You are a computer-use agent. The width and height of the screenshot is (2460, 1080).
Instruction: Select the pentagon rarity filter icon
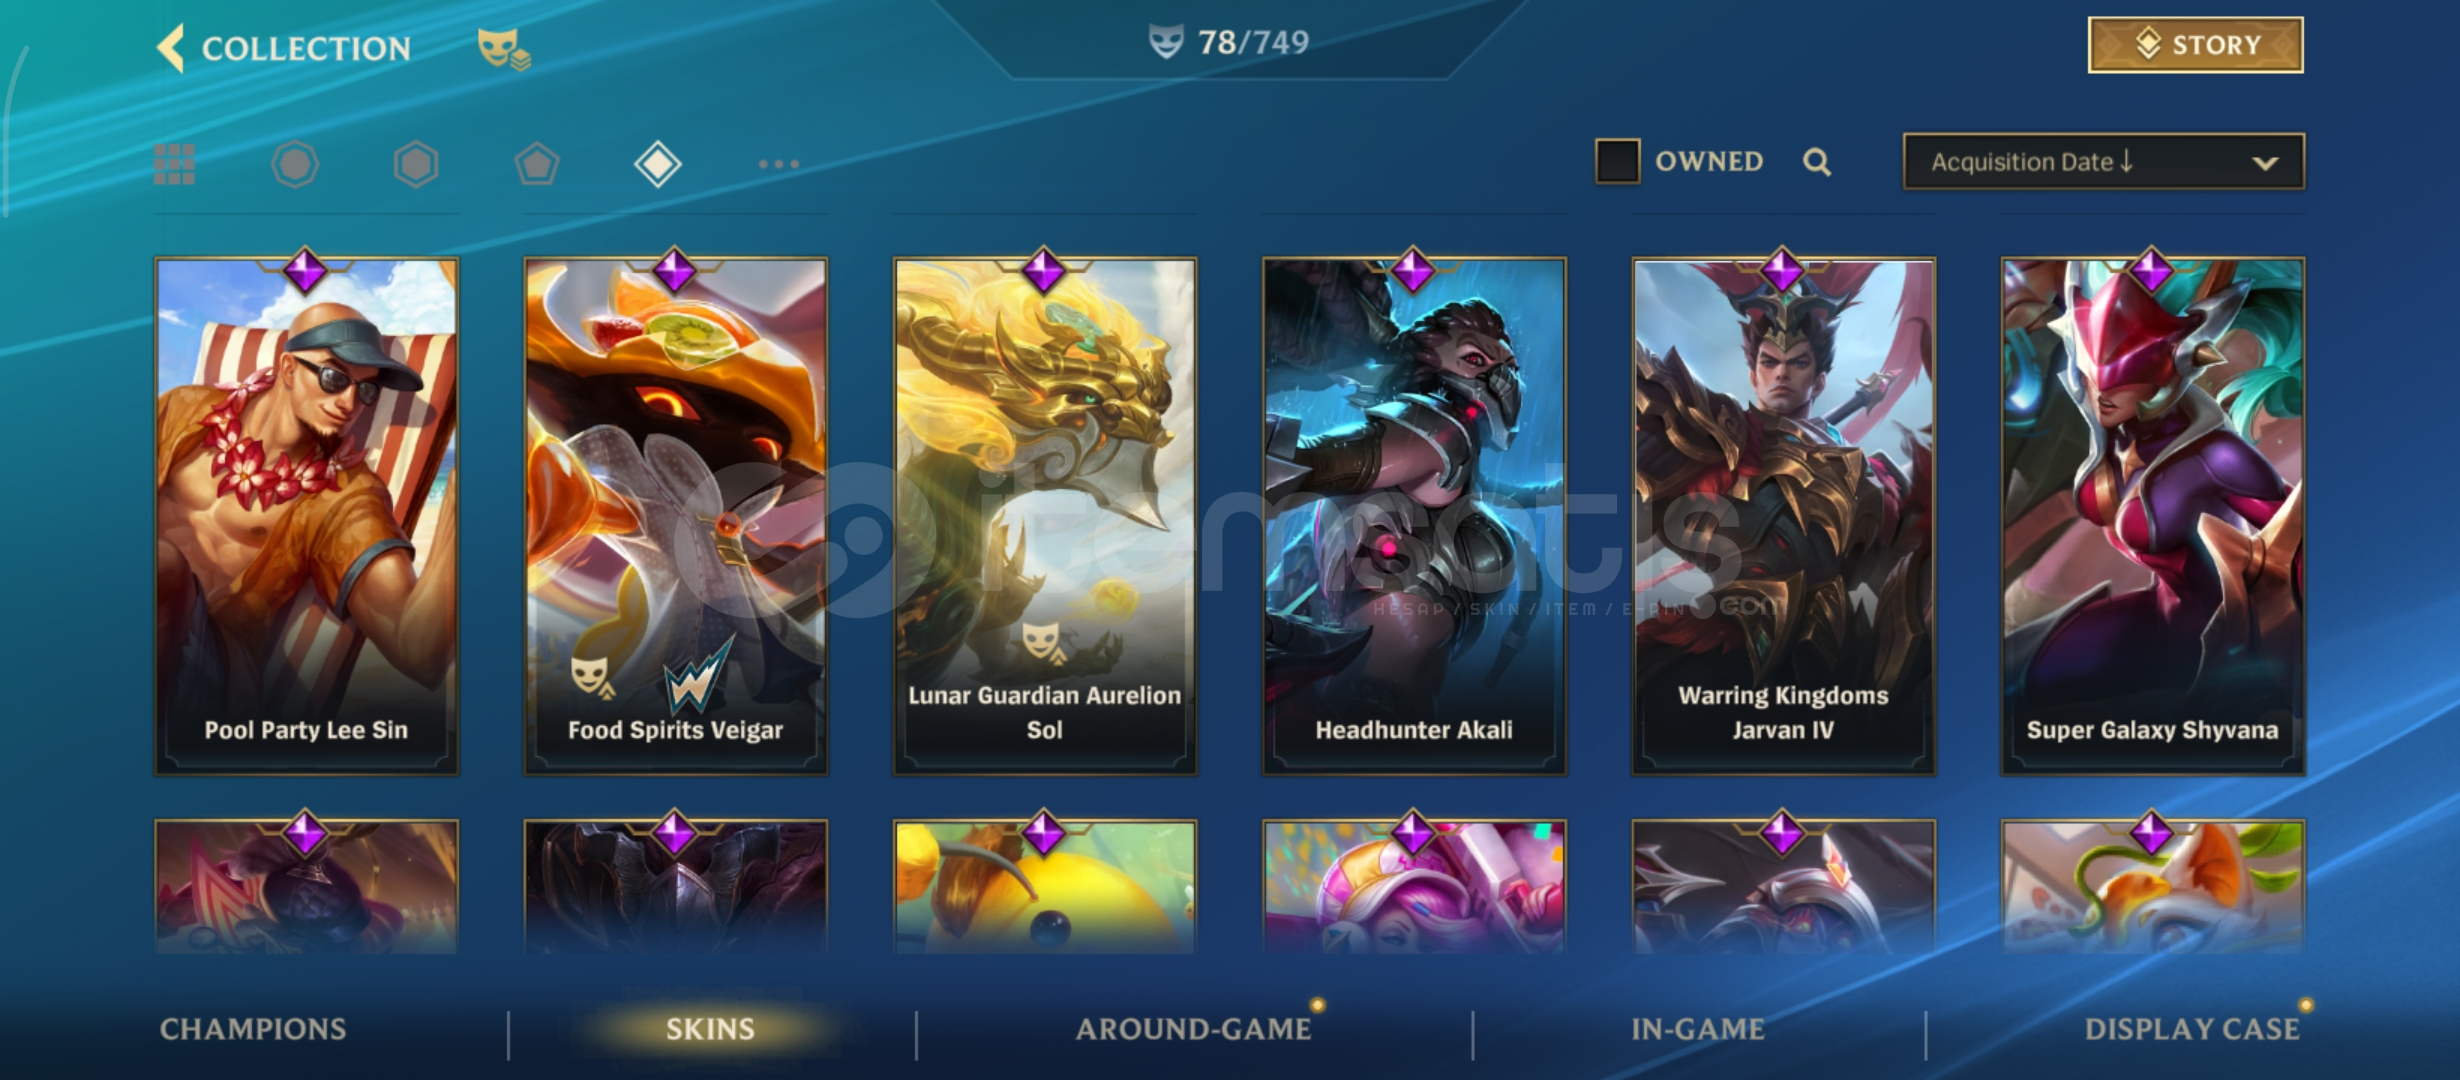(537, 164)
